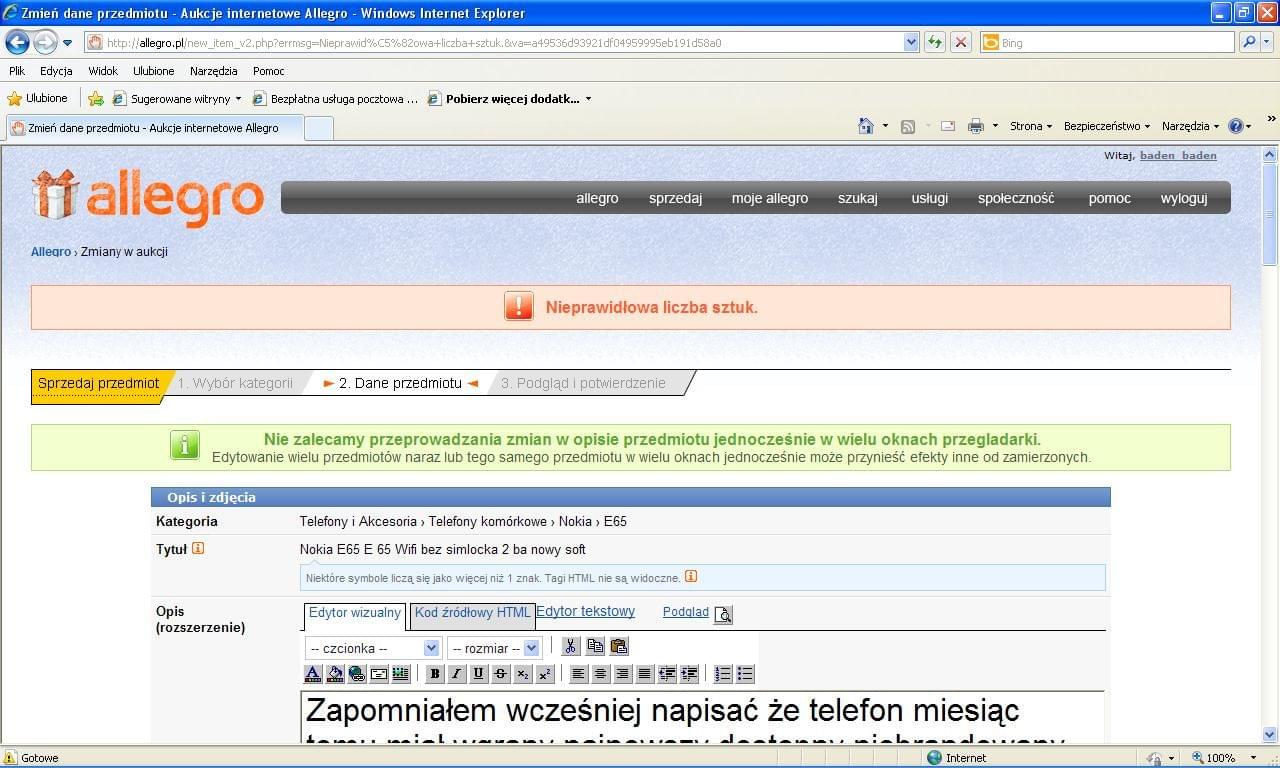Click the decrease indent icon

pyautogui.click(x=667, y=674)
